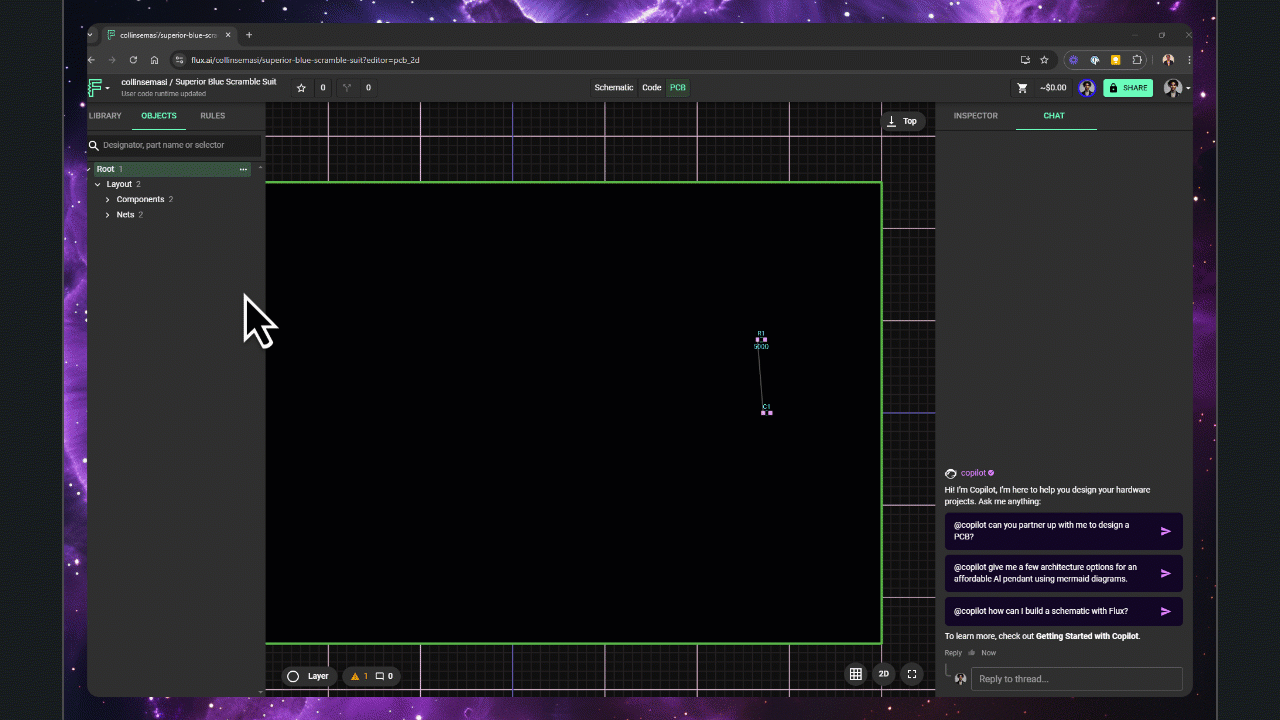This screenshot has width=1280, height=720.
Task: Click the object search input field
Action: coord(175,145)
